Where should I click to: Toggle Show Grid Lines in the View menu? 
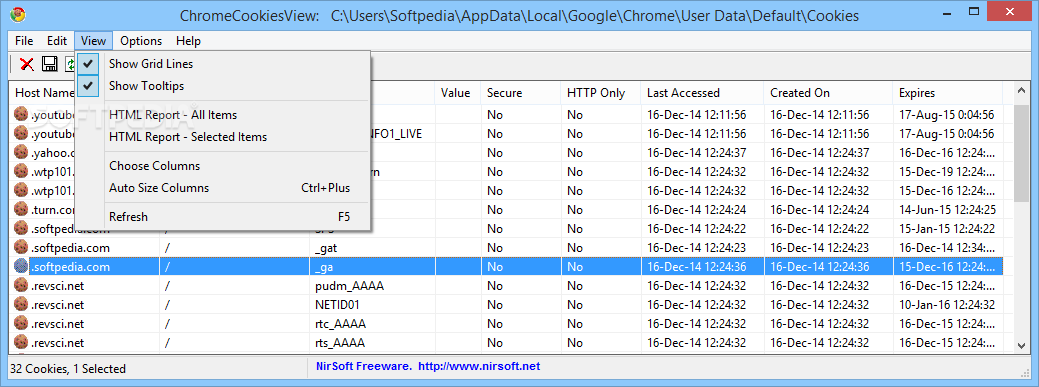click(223, 64)
